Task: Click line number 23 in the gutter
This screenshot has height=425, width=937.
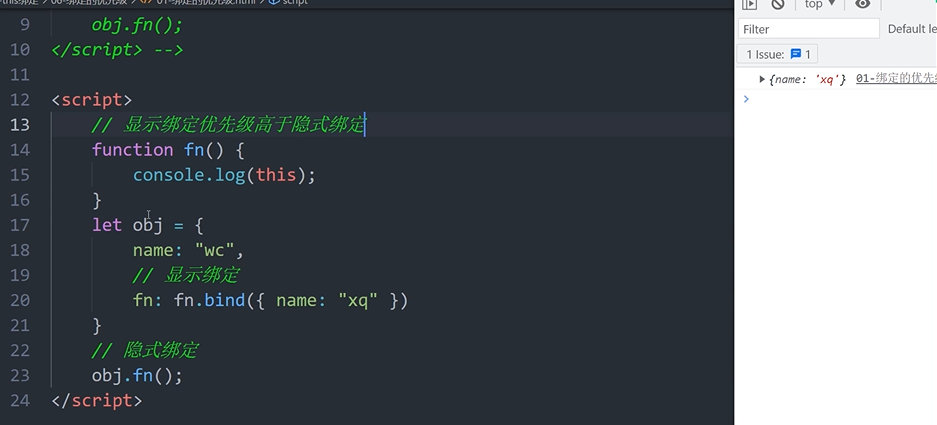Action: pos(19,375)
